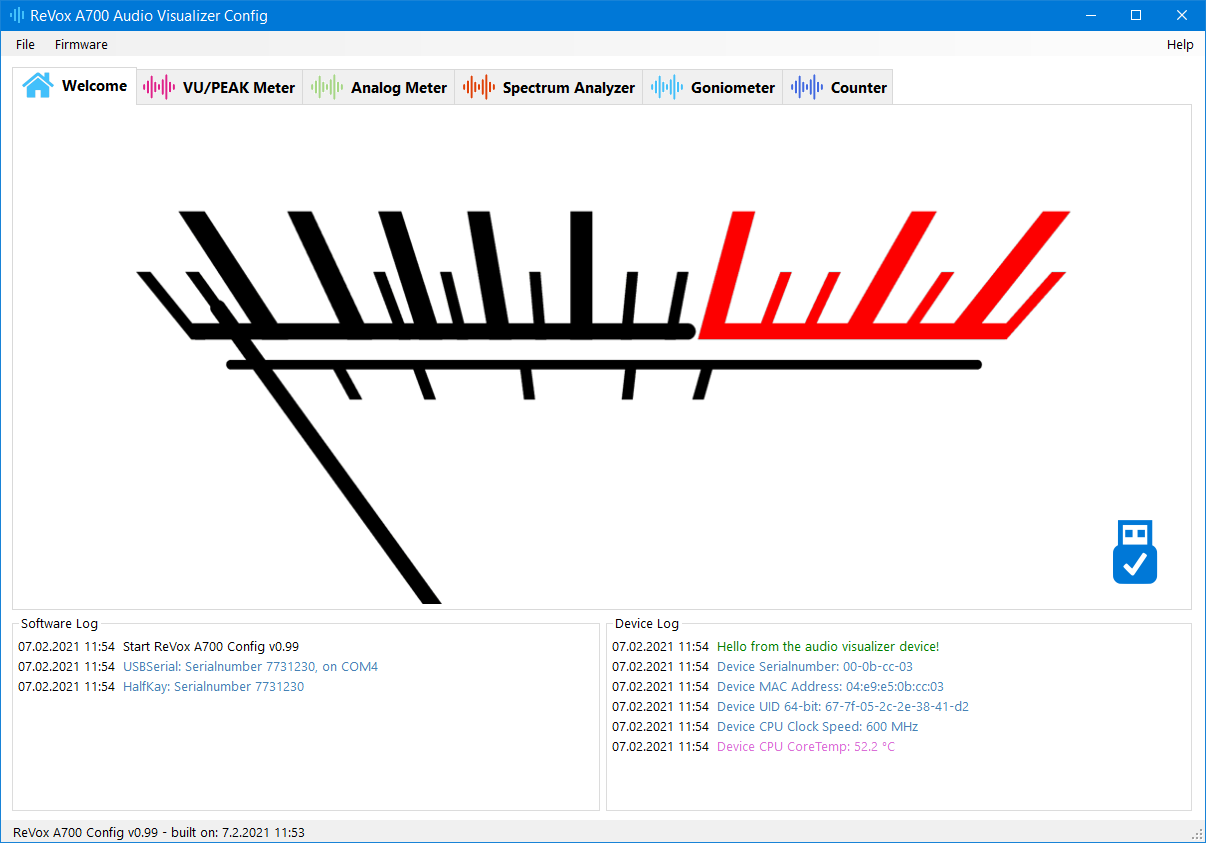Click the window title text
This screenshot has width=1206, height=843.
[149, 16]
